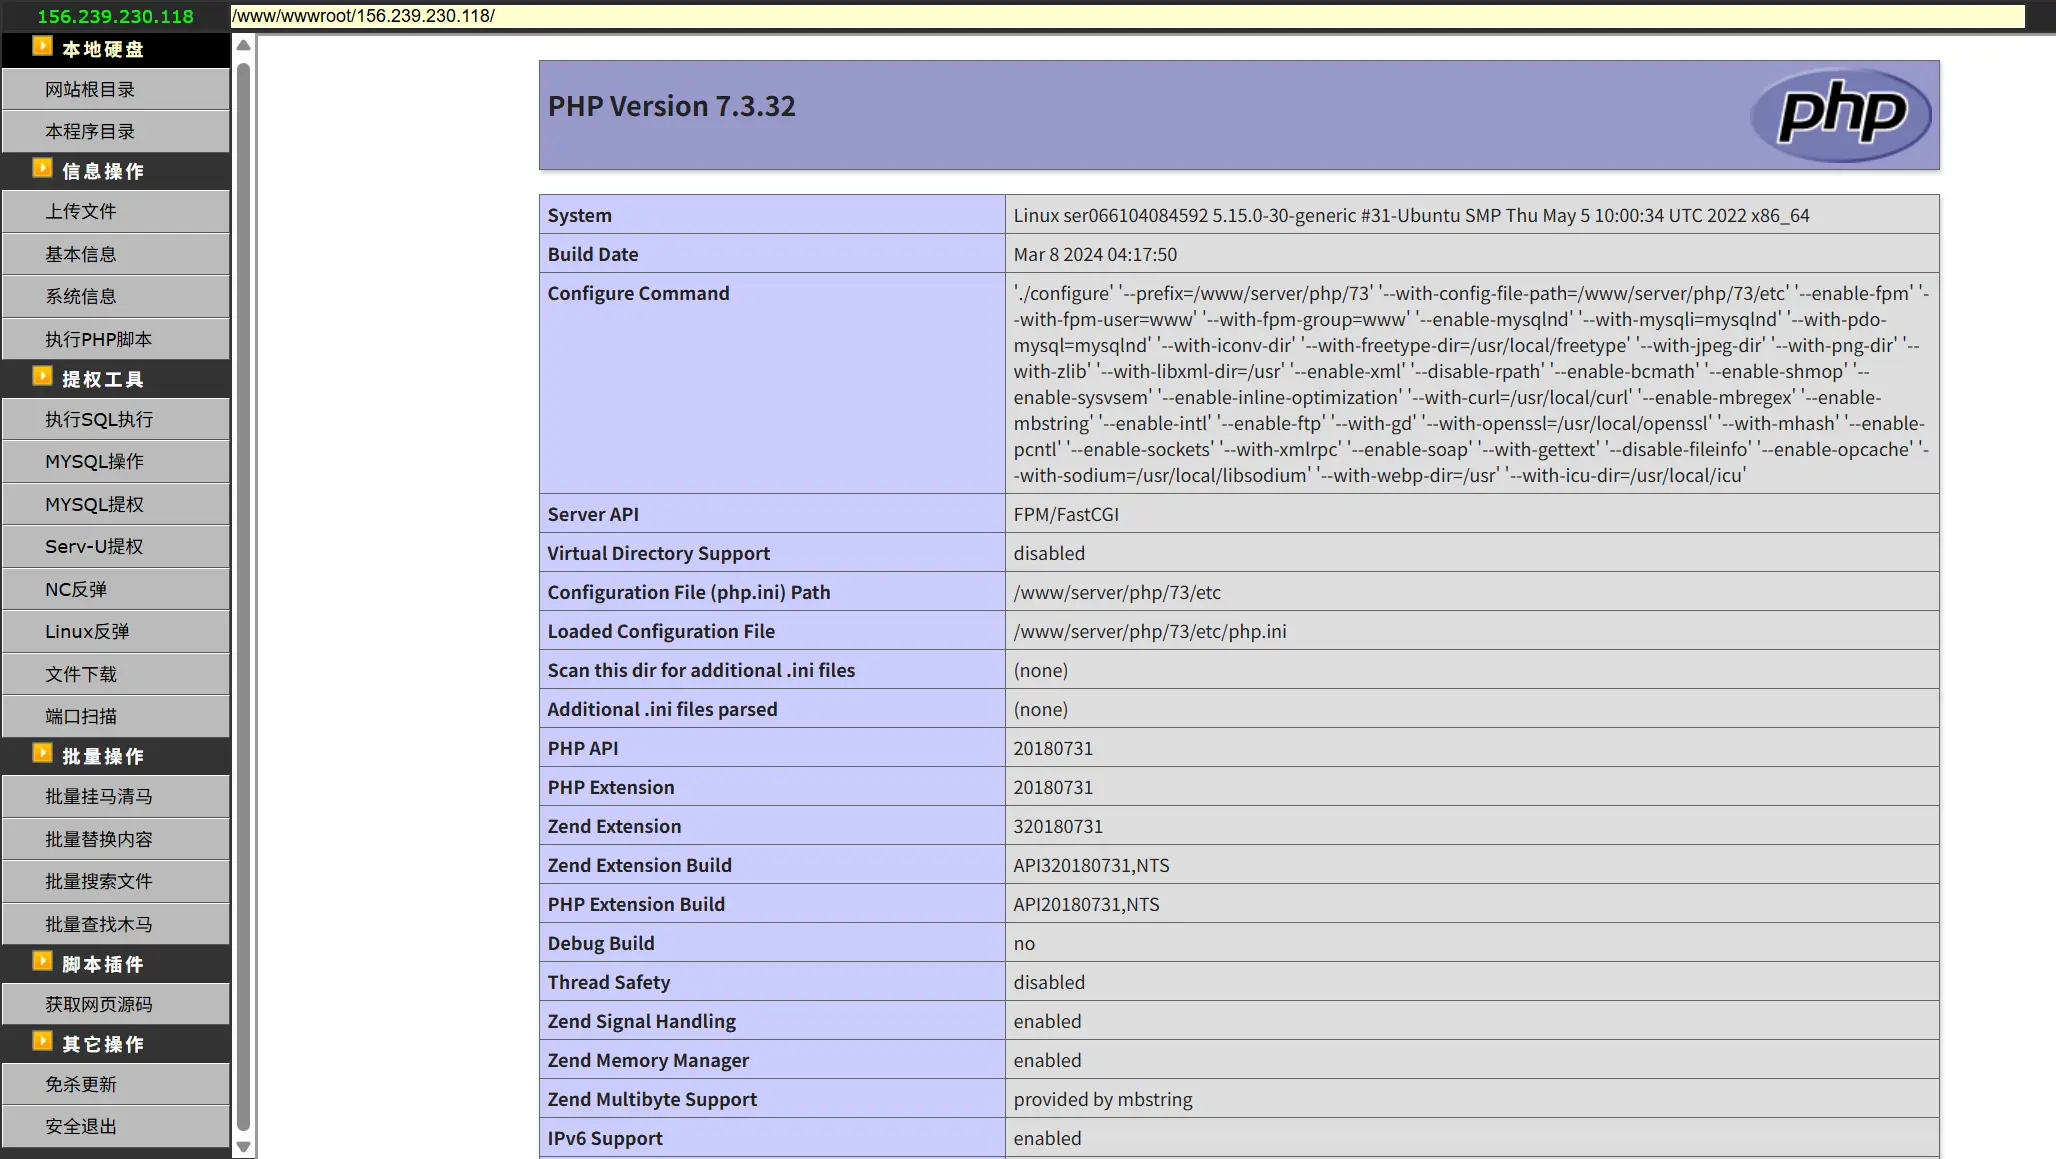Click the PHP logo in the header
Image resolution: width=2056 pixels, height=1159 pixels.
coord(1840,114)
